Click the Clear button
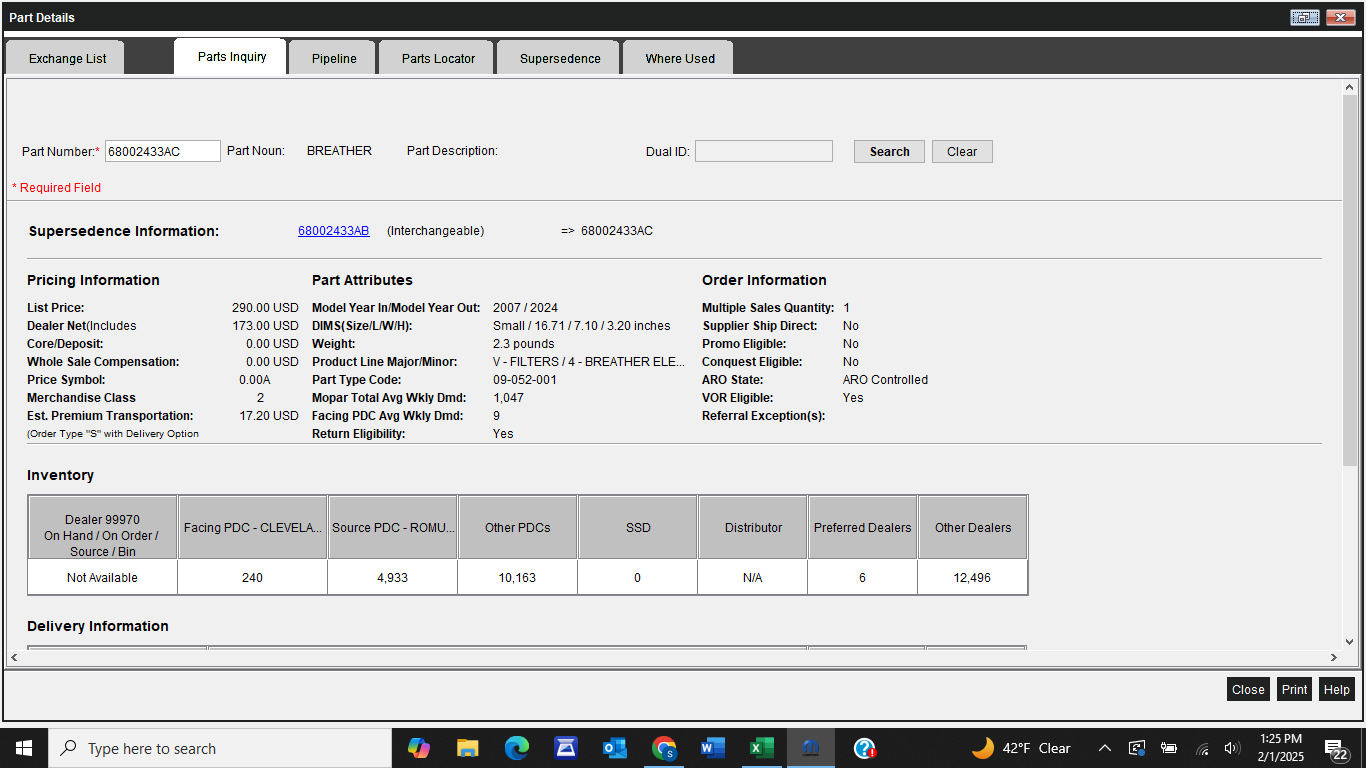This screenshot has width=1366, height=768. click(x=962, y=152)
